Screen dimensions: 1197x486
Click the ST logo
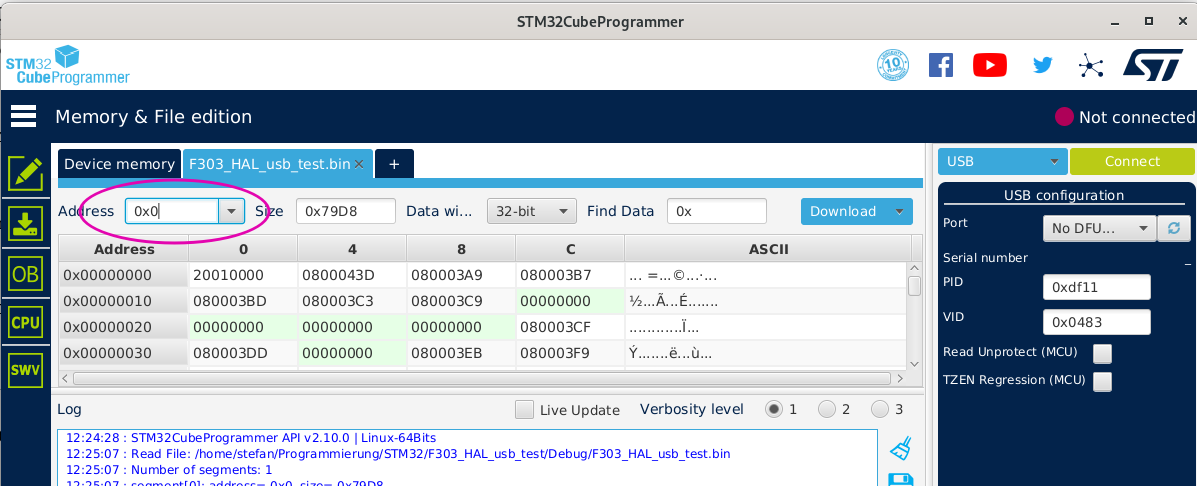pos(1153,65)
